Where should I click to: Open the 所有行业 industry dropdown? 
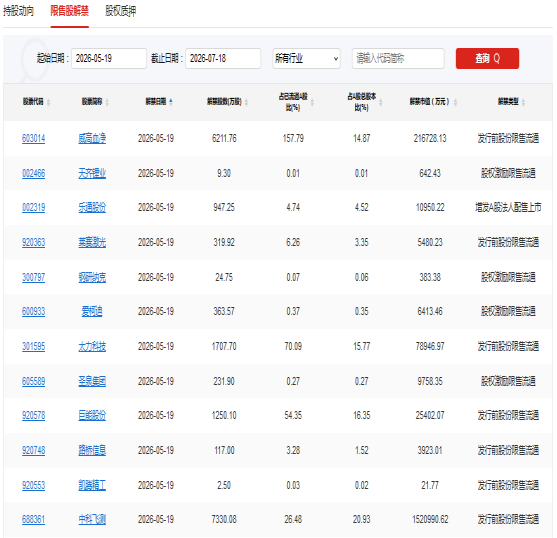coord(307,58)
